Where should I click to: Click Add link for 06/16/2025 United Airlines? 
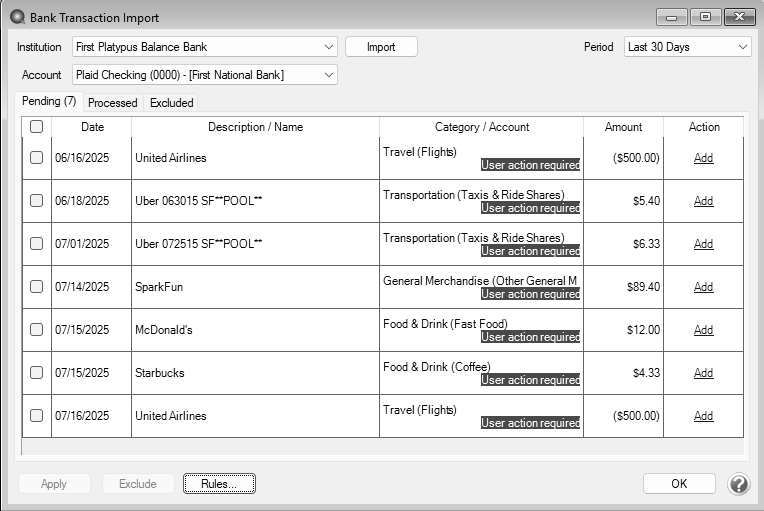click(x=703, y=158)
